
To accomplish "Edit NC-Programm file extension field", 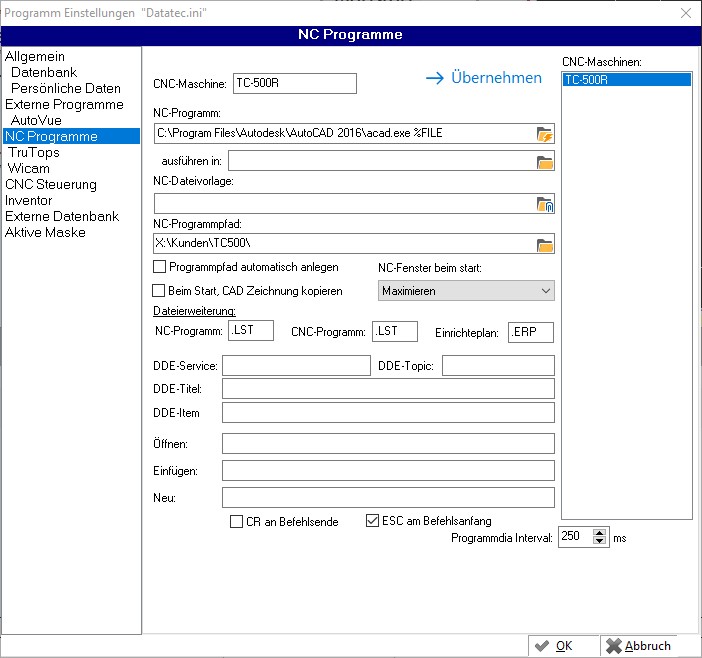I will click(251, 330).
